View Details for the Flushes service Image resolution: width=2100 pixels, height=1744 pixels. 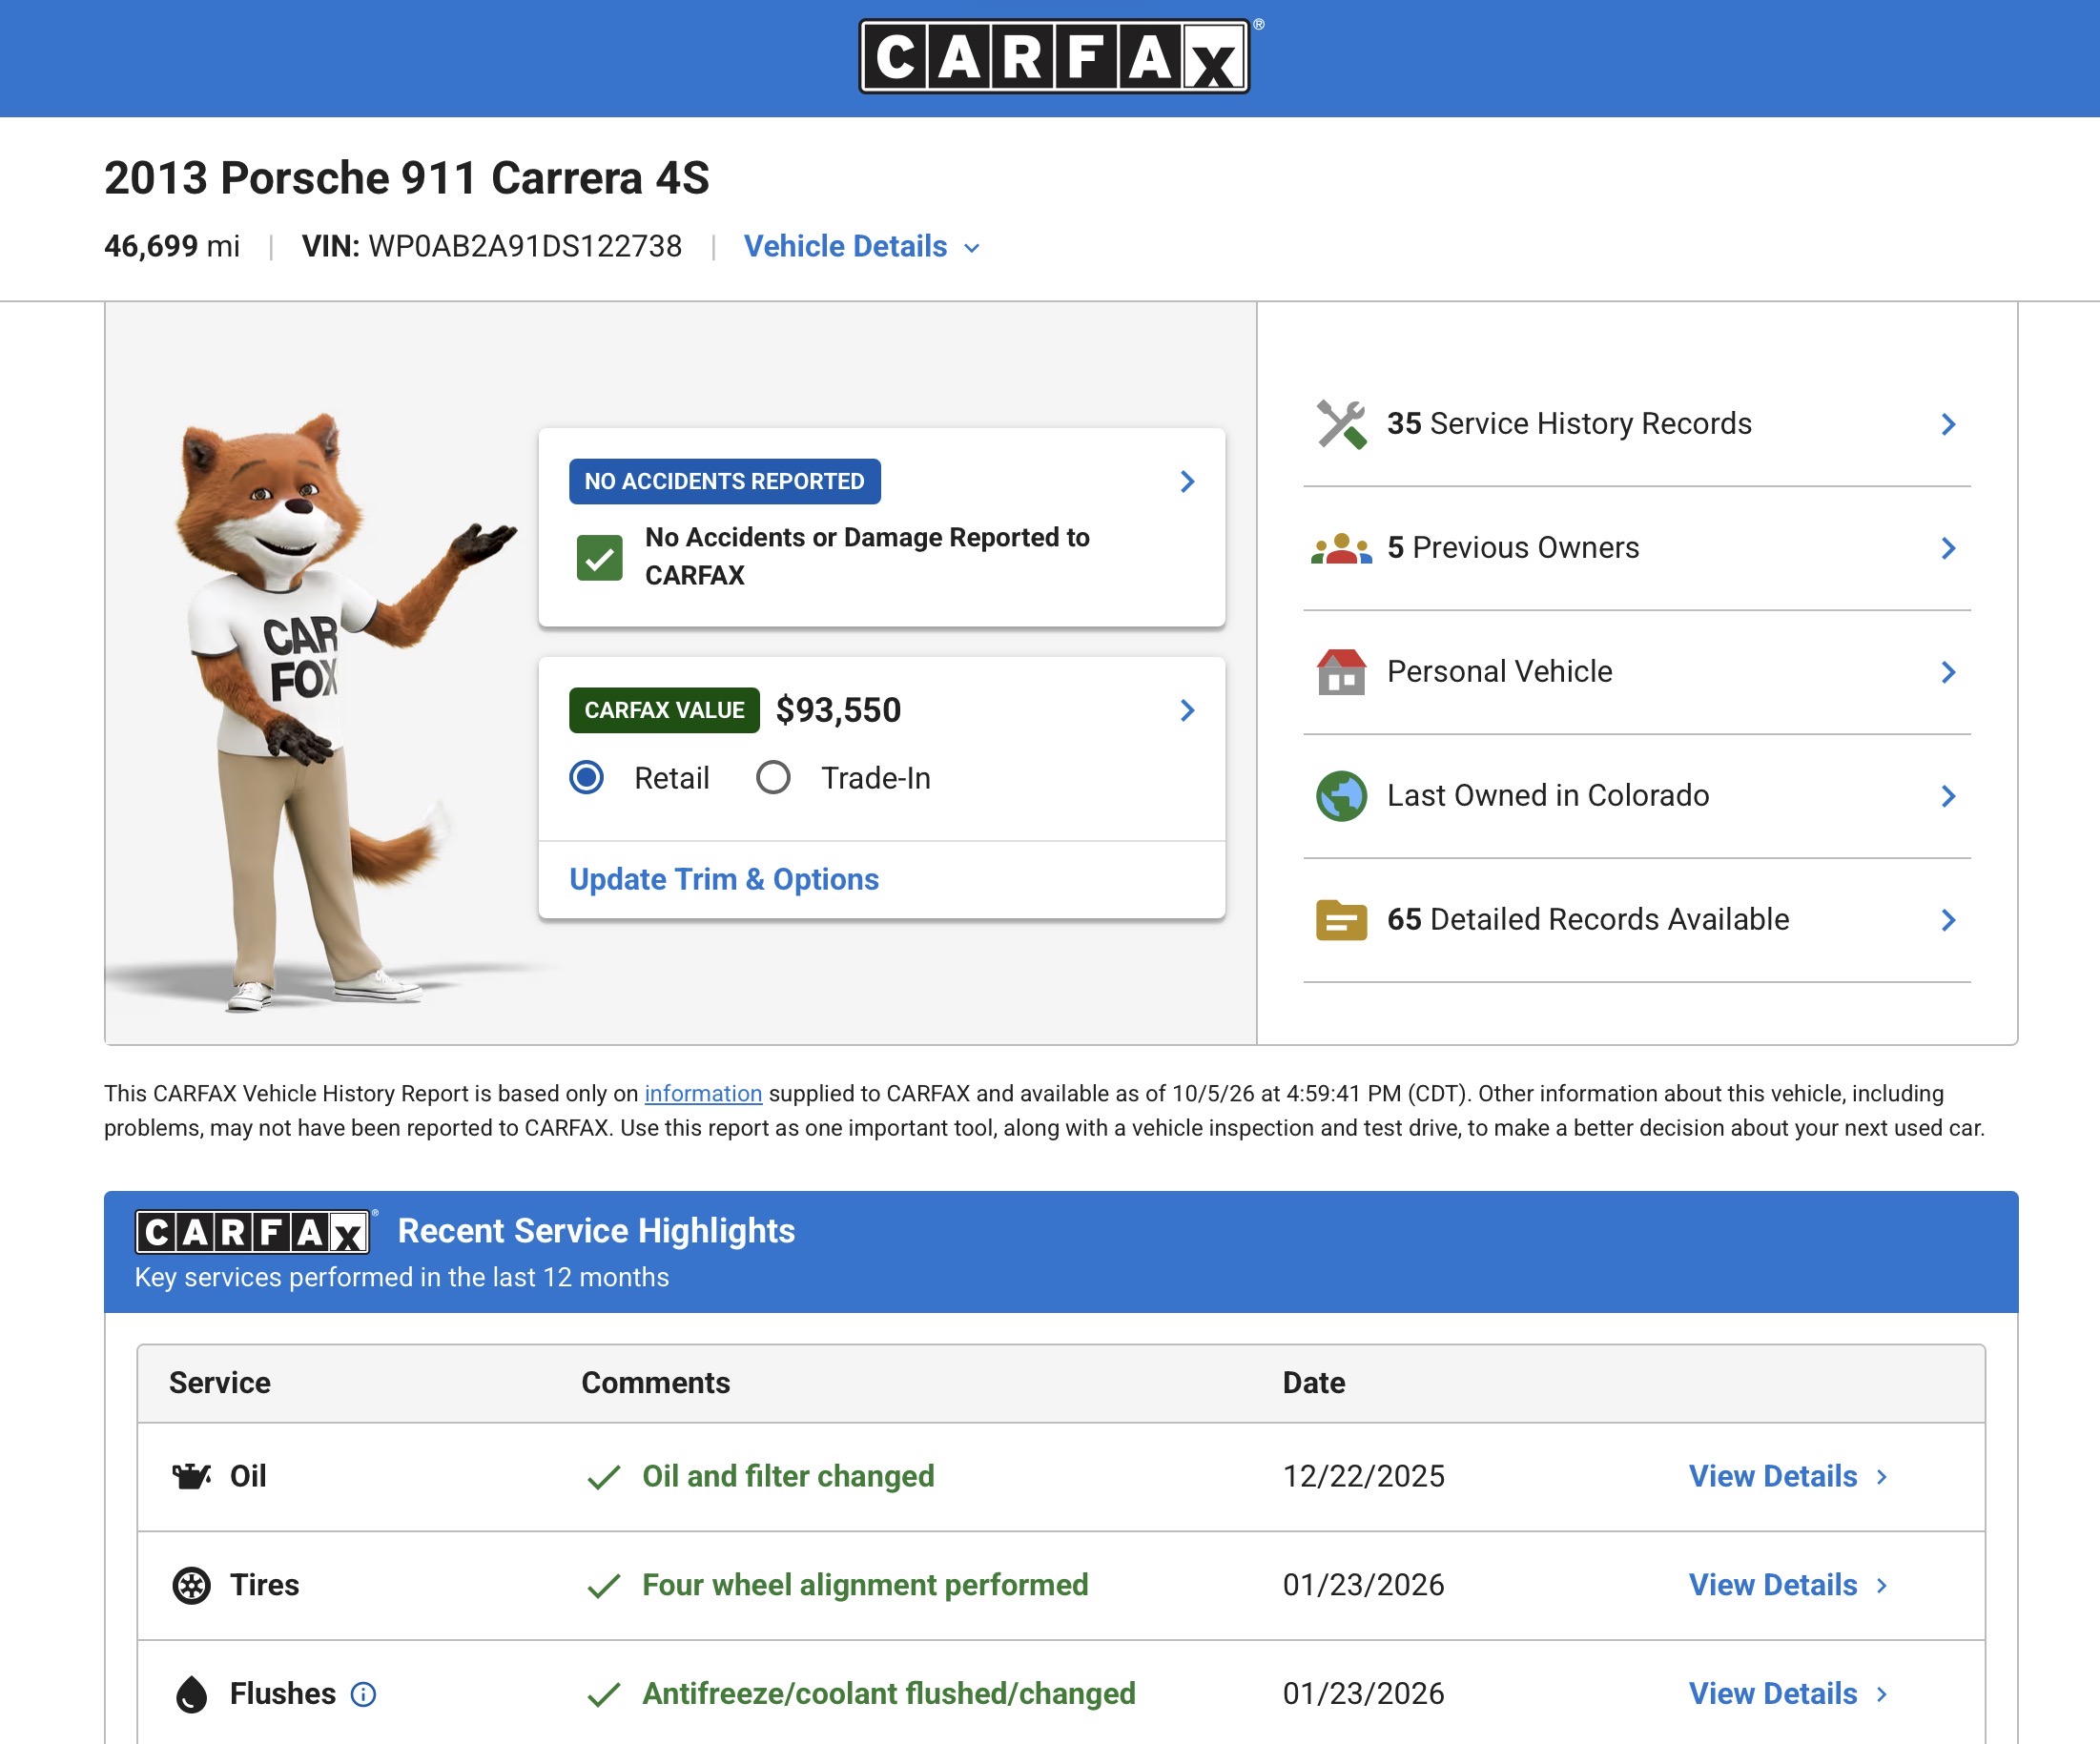point(1788,1694)
